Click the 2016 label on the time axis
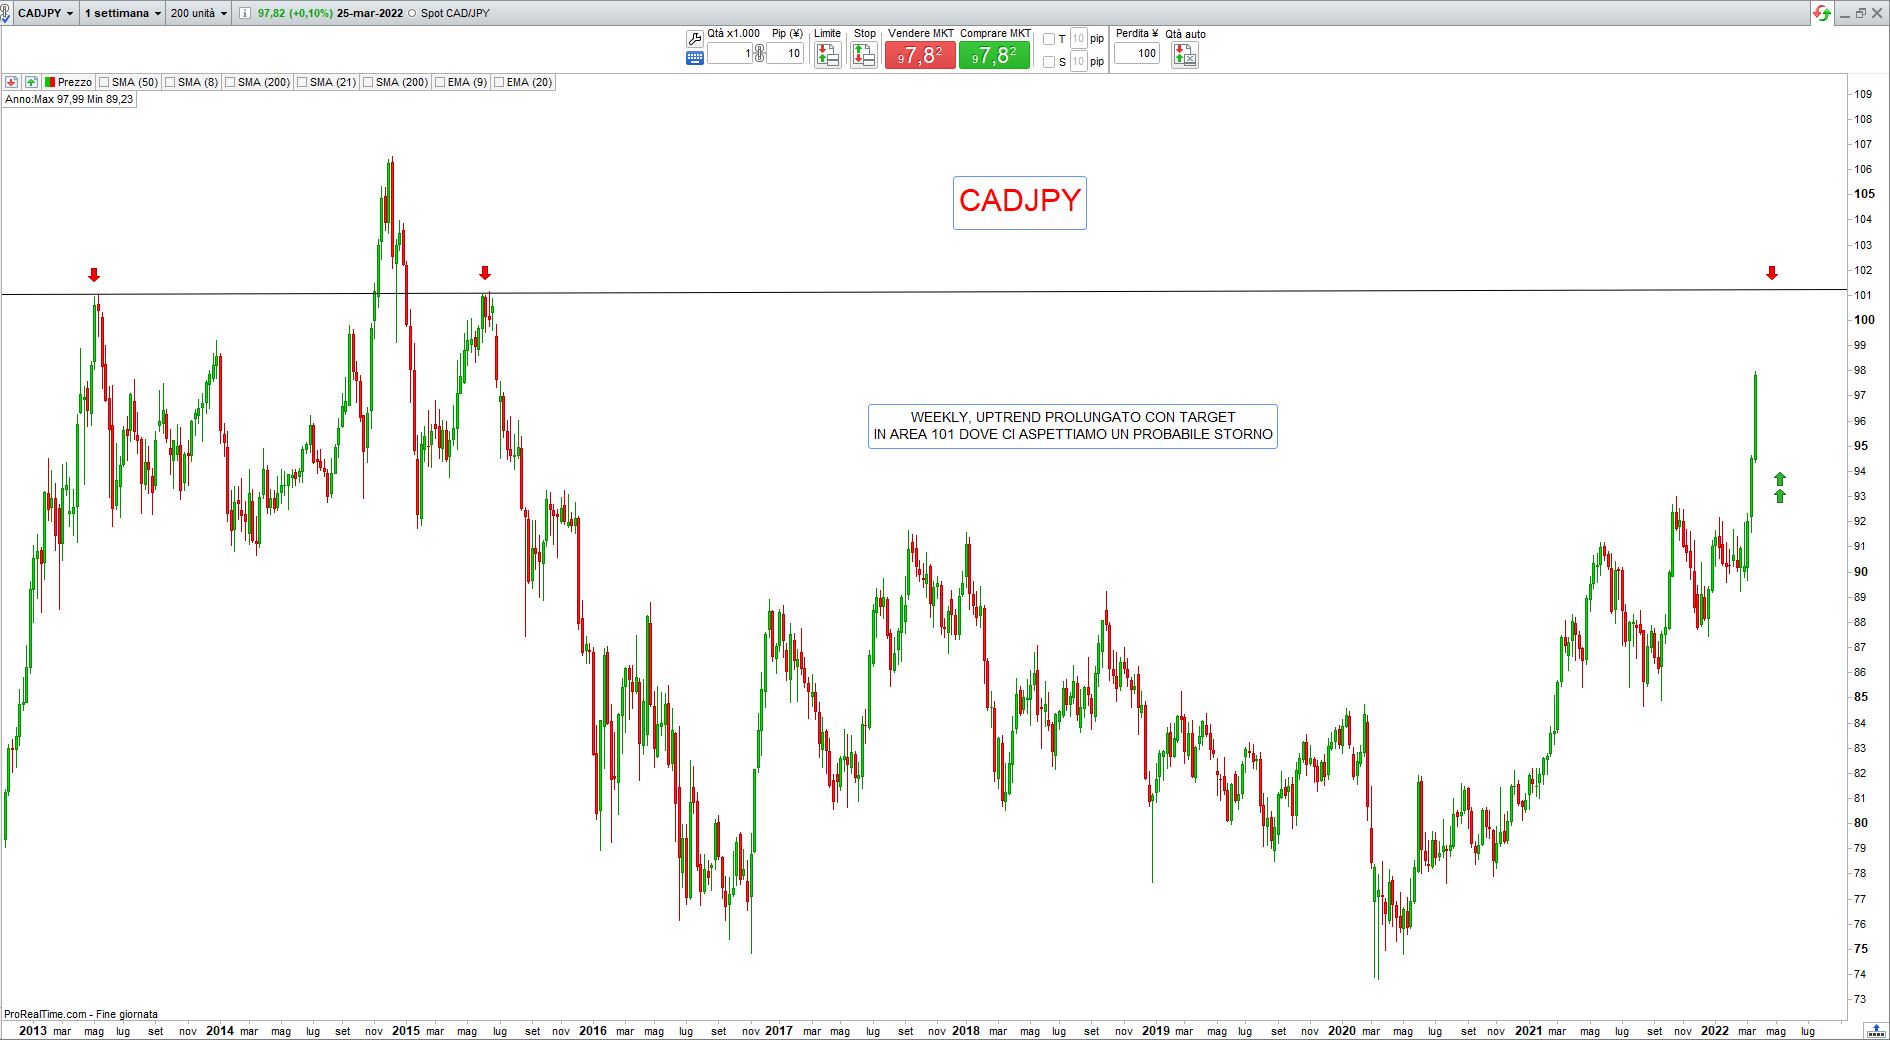1890x1040 pixels. pos(593,1031)
